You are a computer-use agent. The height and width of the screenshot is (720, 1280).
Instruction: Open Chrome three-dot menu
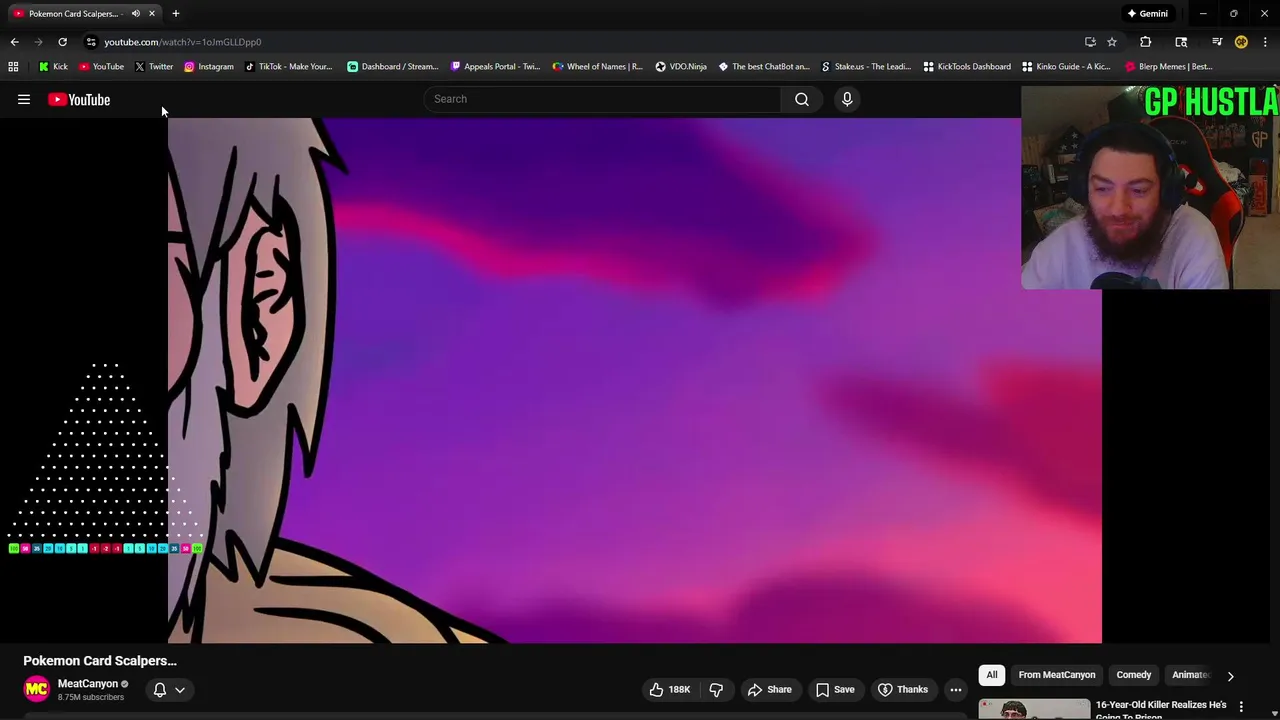point(1265,42)
